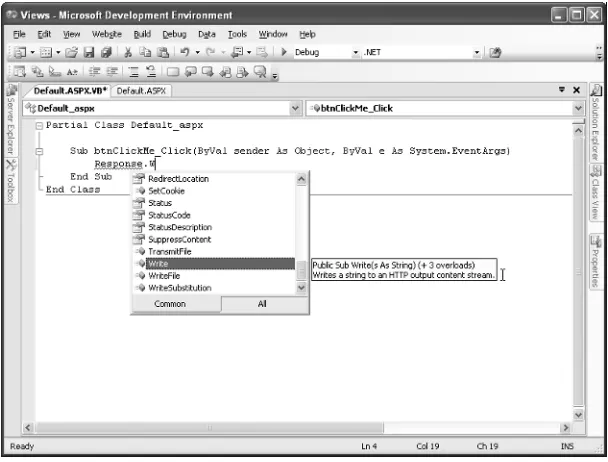Click the Save All icon
This screenshot has height=462, width=608.
click(106, 52)
